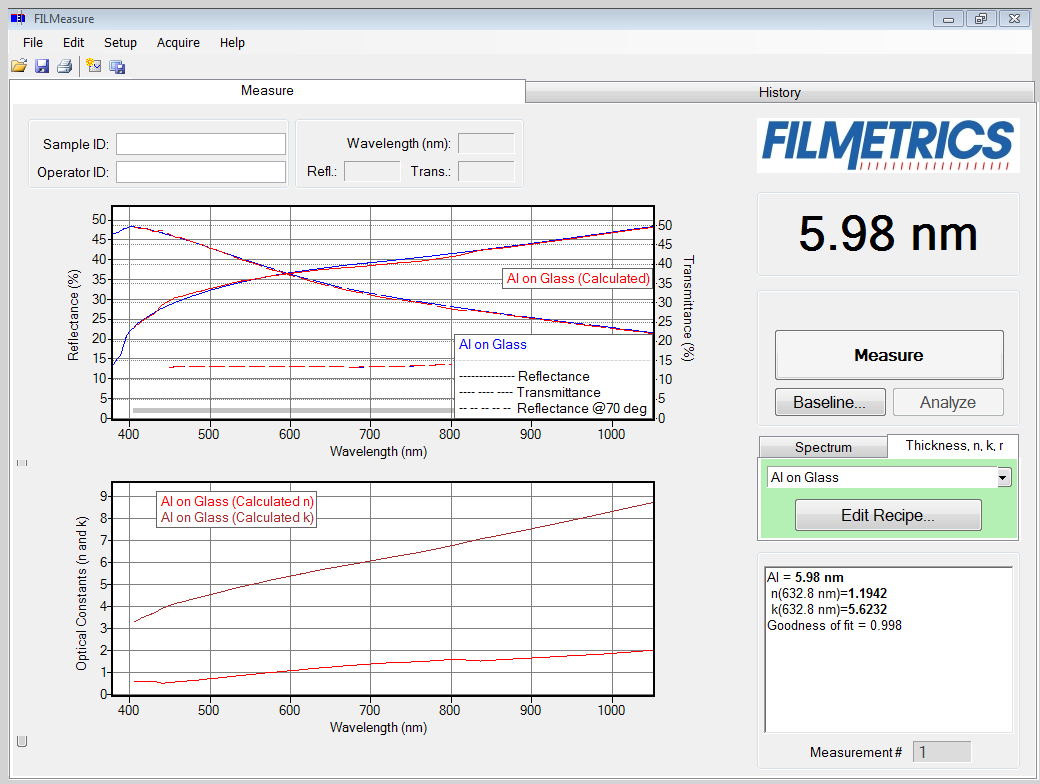The height and width of the screenshot is (784, 1040).
Task: Click the Open file folder toolbar icon
Action: [x=19, y=66]
